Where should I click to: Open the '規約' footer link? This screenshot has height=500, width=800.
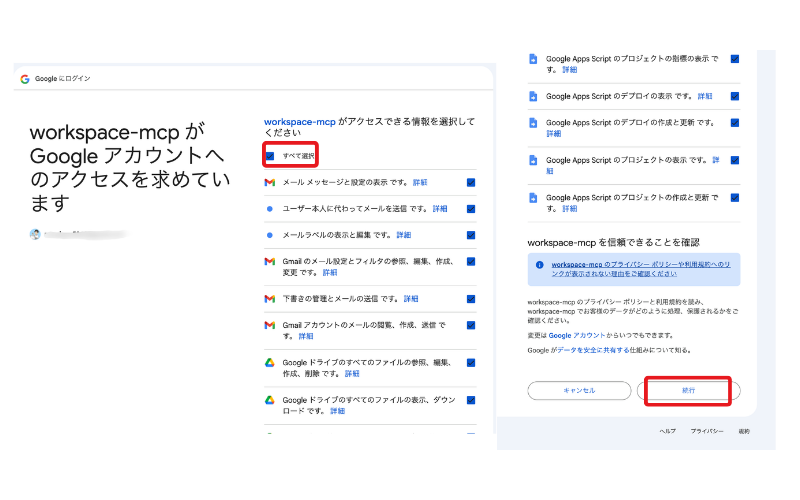tap(744, 432)
